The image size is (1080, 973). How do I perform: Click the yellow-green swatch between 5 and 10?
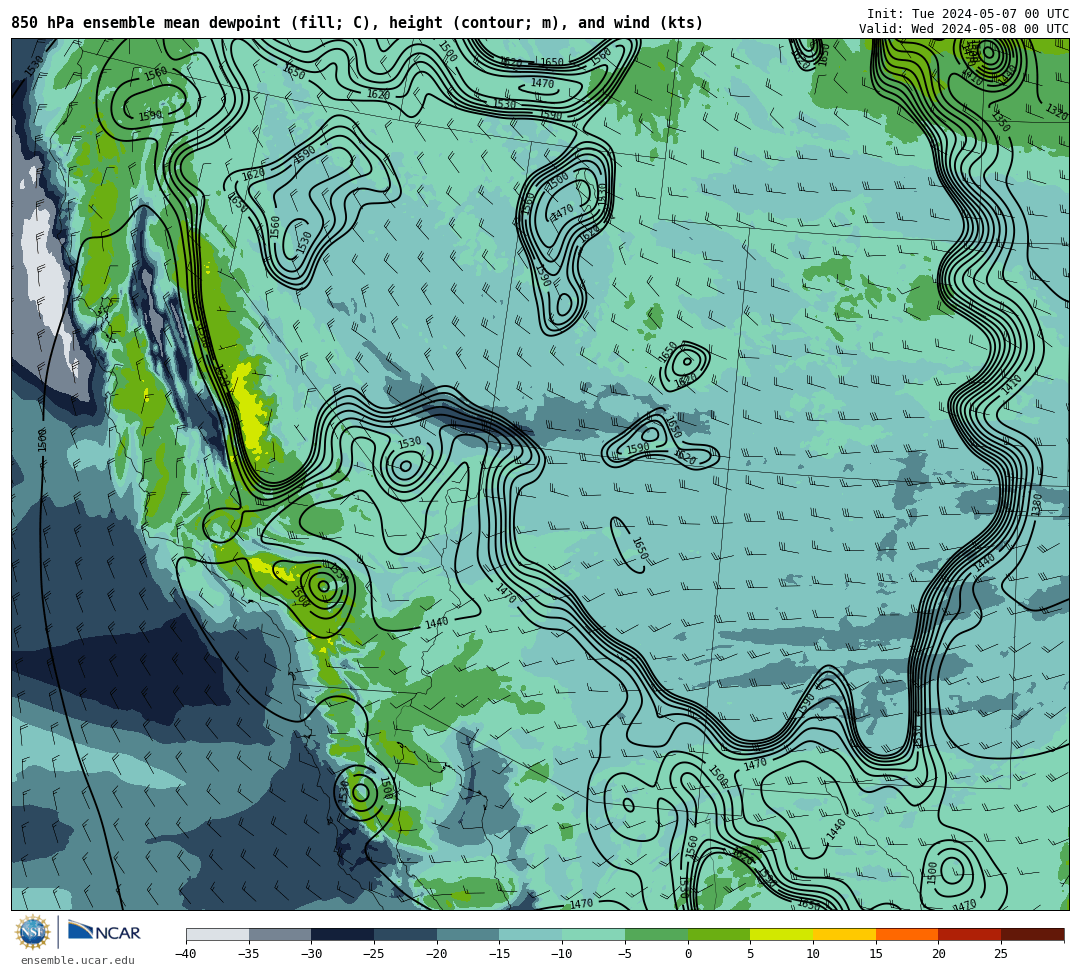pyautogui.click(x=782, y=934)
